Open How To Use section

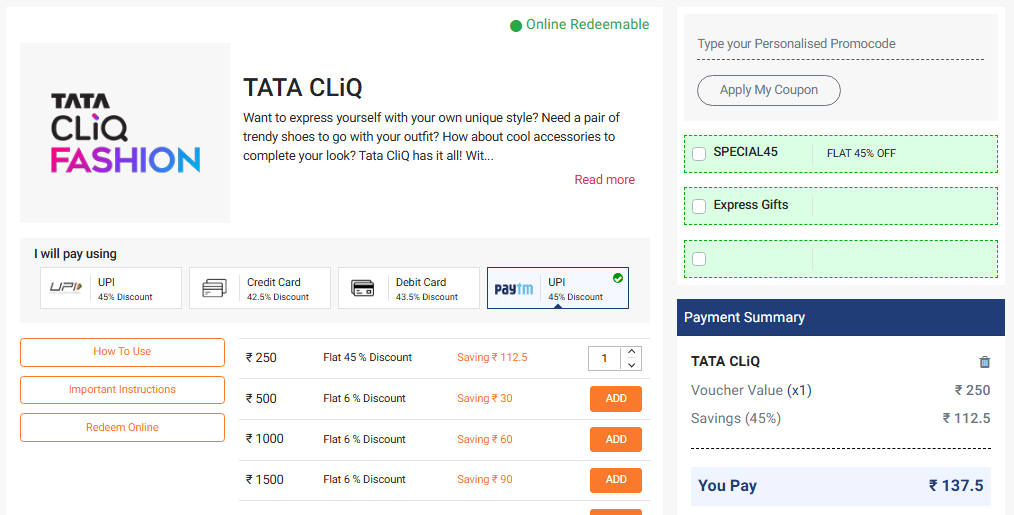click(122, 352)
